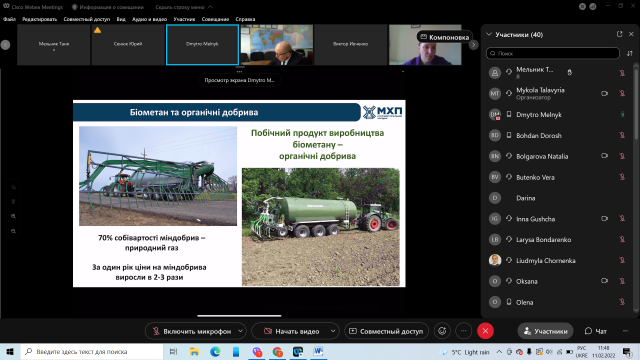Pop out the participants panel
The width and height of the screenshot is (640, 360).
(620, 34)
